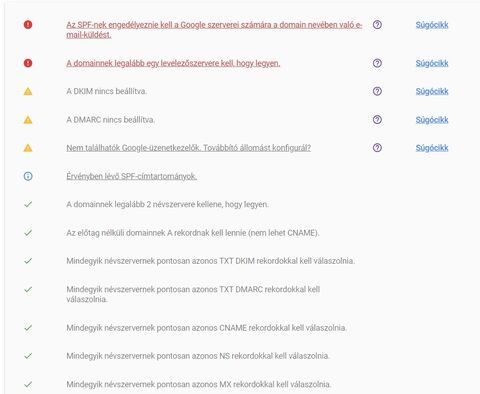Open the Súgócikk link for DKIM warning
This screenshot has width=480, height=394.
432,92
